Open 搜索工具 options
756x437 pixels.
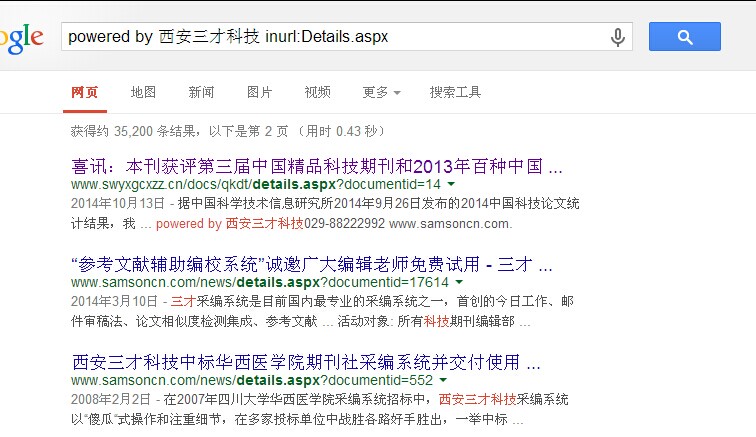click(455, 92)
